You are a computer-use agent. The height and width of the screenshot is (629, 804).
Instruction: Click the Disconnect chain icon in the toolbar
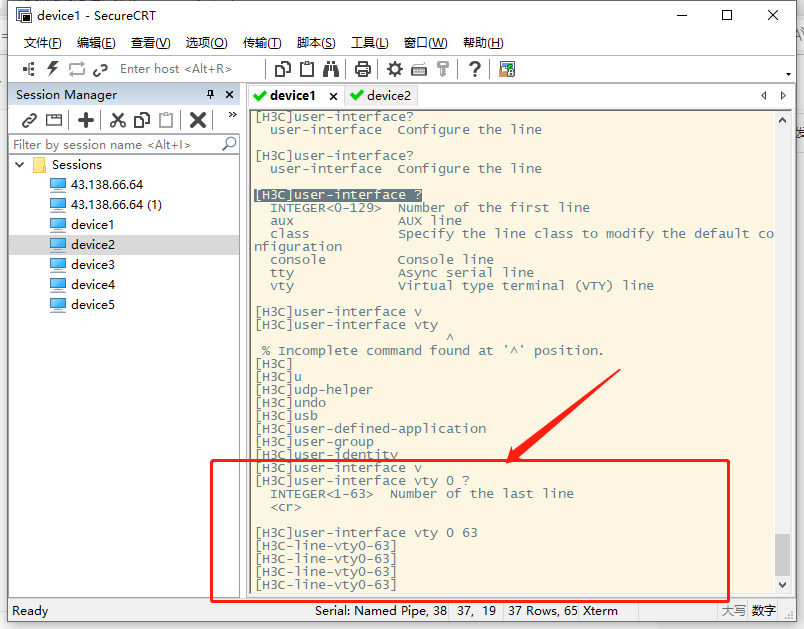point(100,69)
